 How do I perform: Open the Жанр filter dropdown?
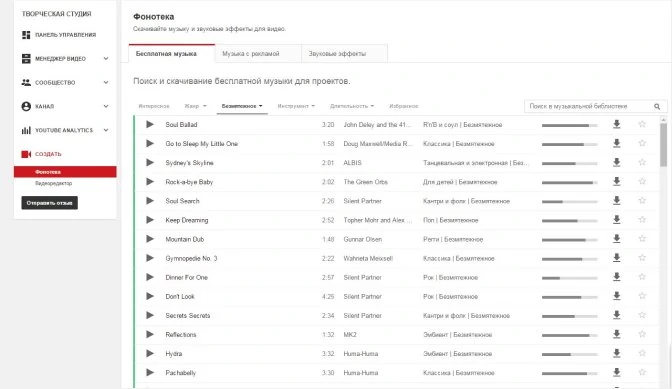click(x=195, y=106)
